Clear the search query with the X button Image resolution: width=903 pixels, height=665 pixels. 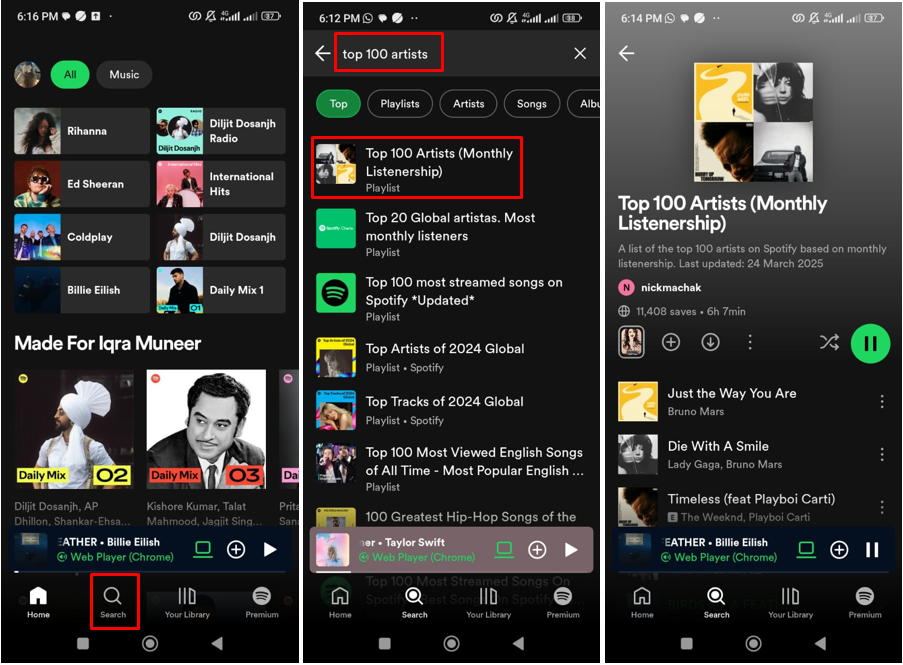pos(580,53)
